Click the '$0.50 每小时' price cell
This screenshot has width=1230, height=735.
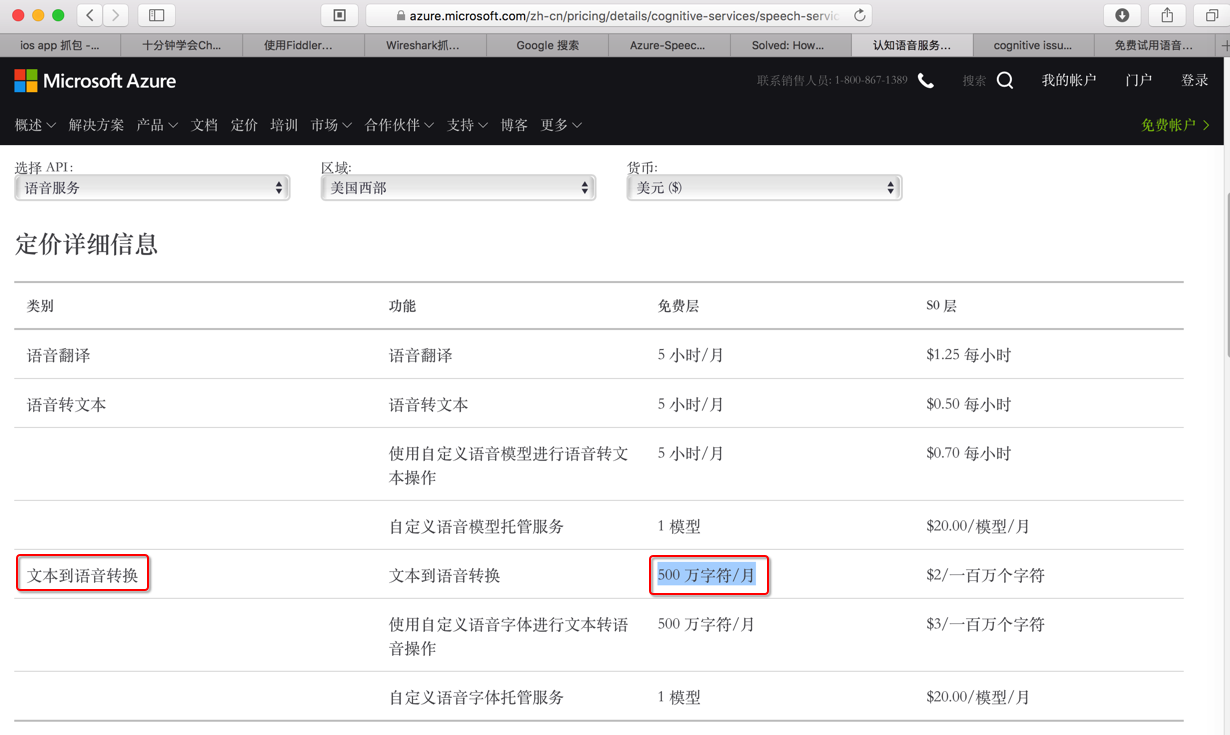coord(968,405)
